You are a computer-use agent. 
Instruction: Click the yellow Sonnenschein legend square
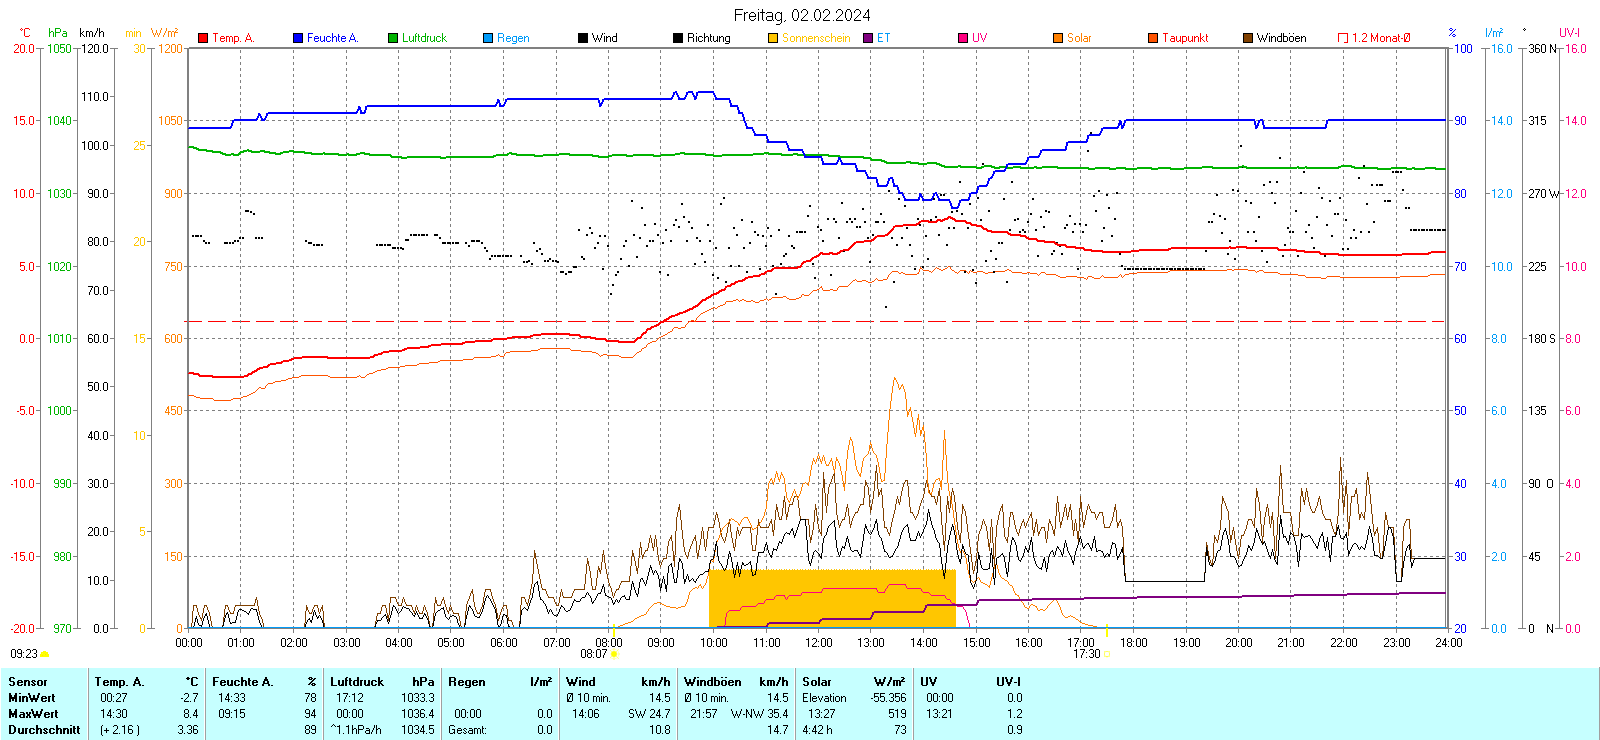click(x=773, y=38)
